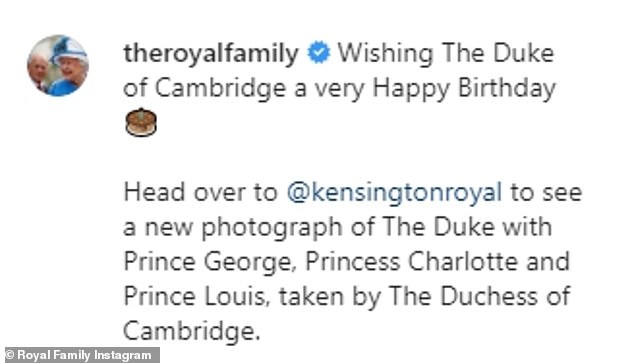Click the words 'Head over to'
The width and height of the screenshot is (634, 363).
pyautogui.click(x=201, y=192)
